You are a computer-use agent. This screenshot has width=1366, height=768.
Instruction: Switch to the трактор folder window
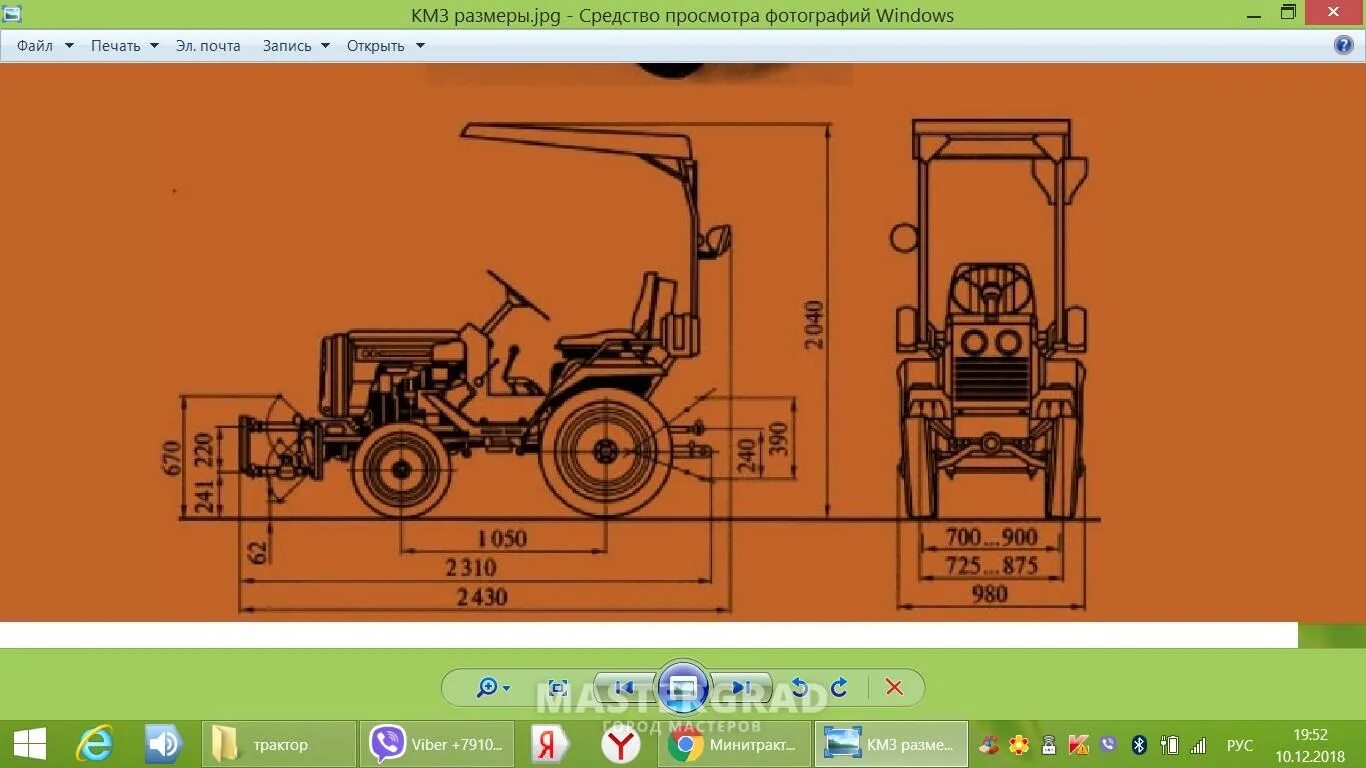click(x=279, y=744)
